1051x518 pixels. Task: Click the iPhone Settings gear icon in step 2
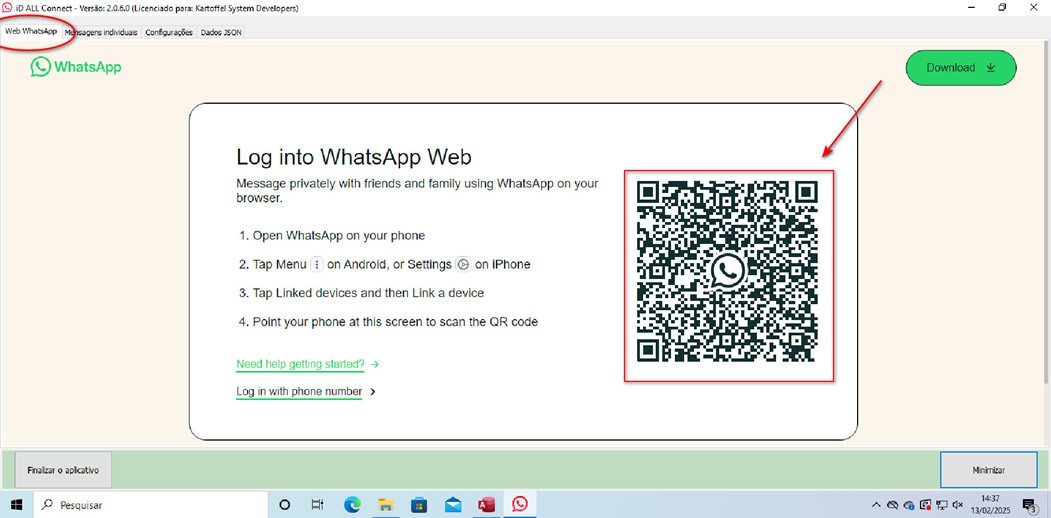463,265
